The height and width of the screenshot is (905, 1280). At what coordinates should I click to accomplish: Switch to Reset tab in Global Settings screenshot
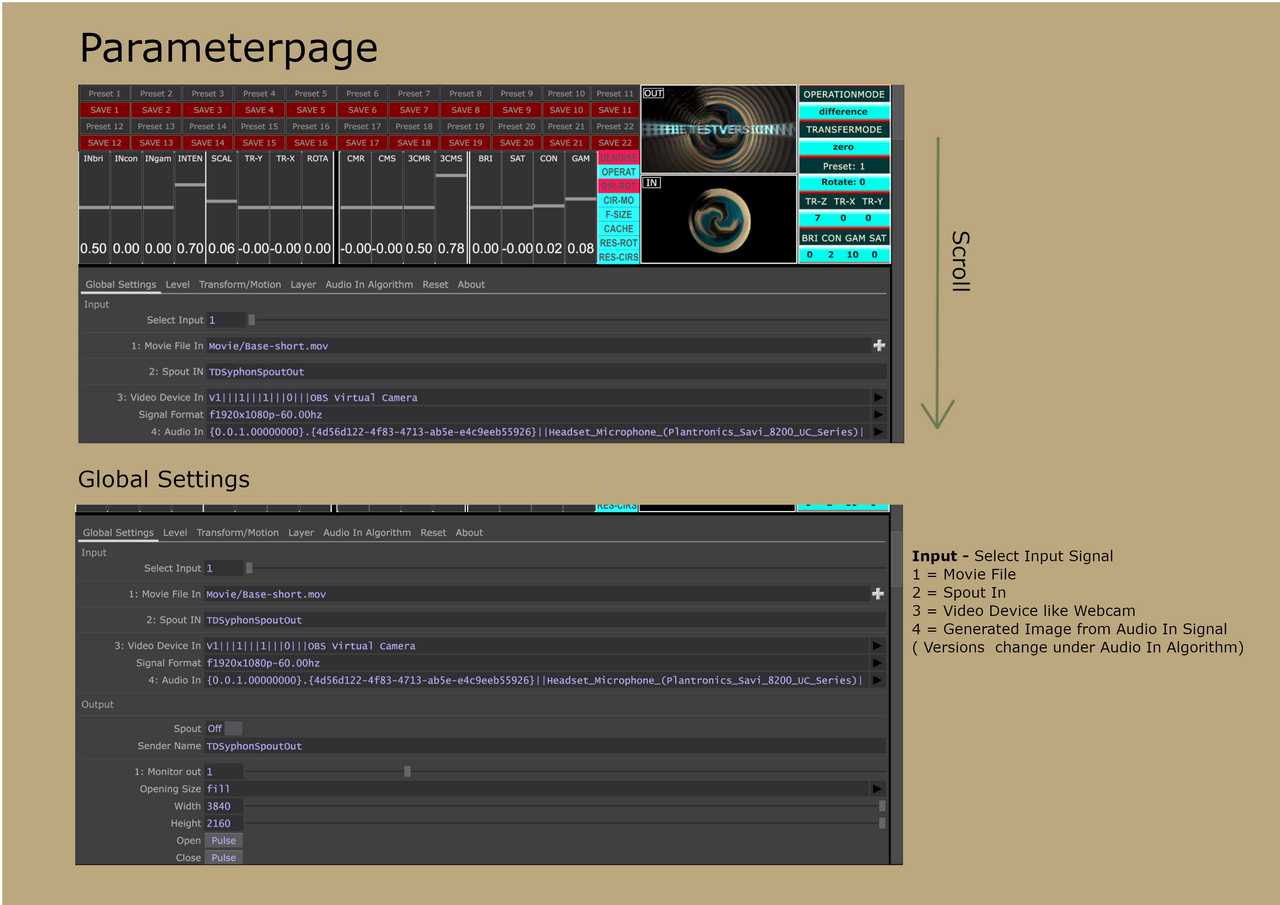(x=433, y=533)
